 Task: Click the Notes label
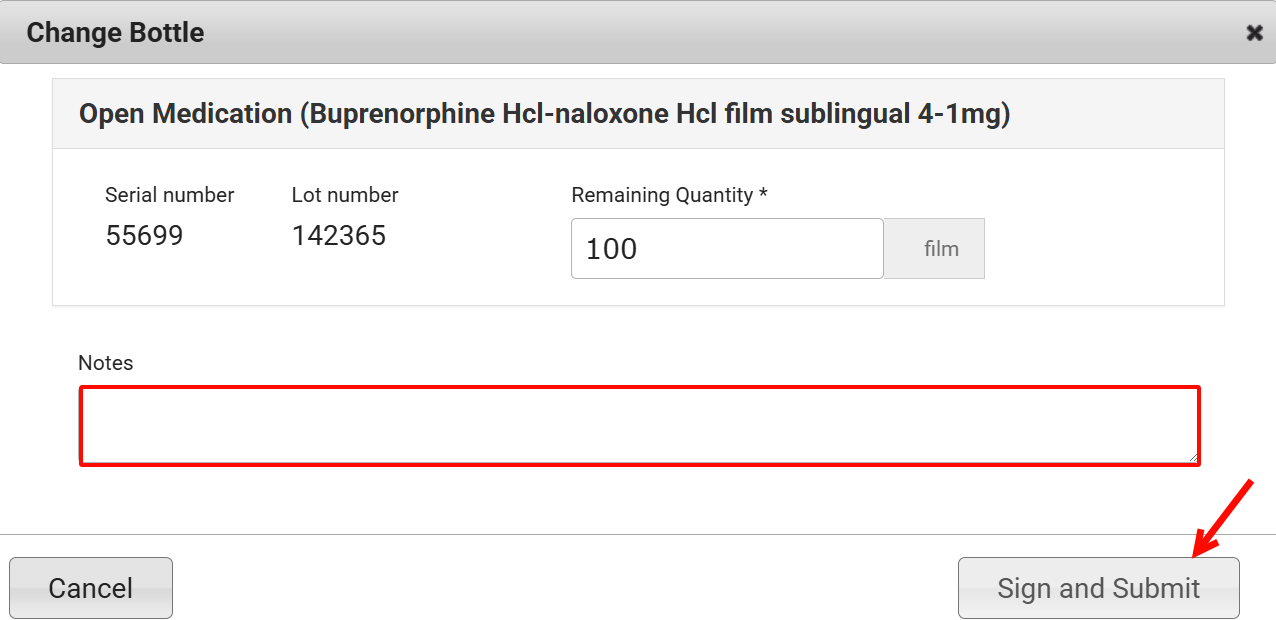point(105,363)
